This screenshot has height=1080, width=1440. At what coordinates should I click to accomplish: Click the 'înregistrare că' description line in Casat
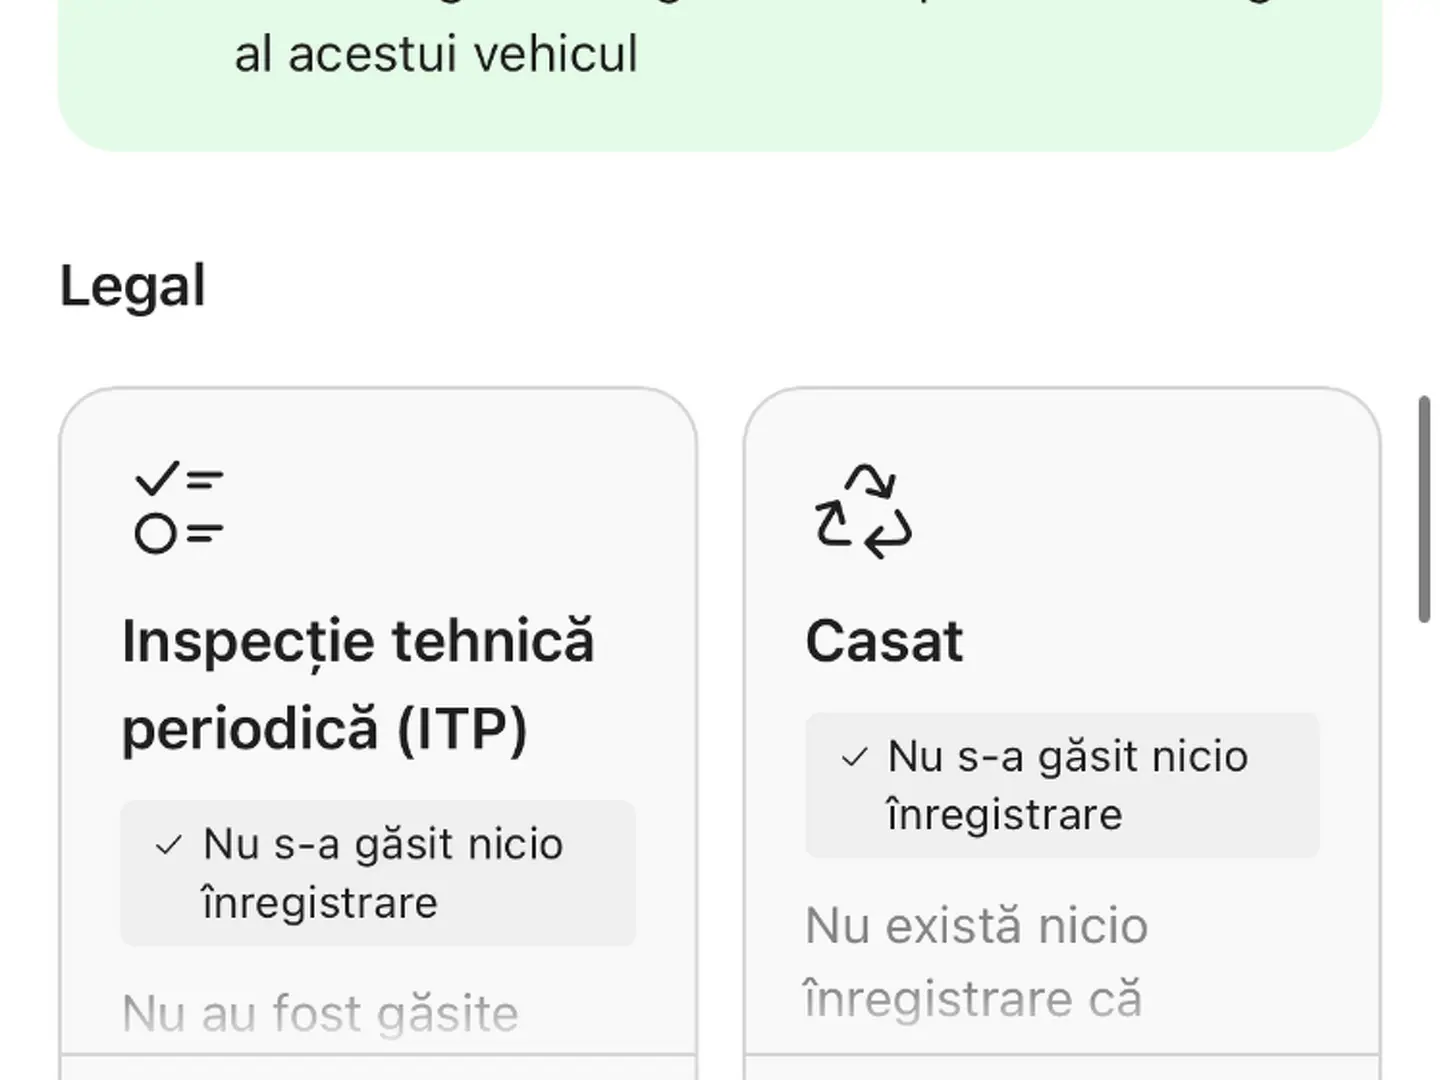point(973,999)
